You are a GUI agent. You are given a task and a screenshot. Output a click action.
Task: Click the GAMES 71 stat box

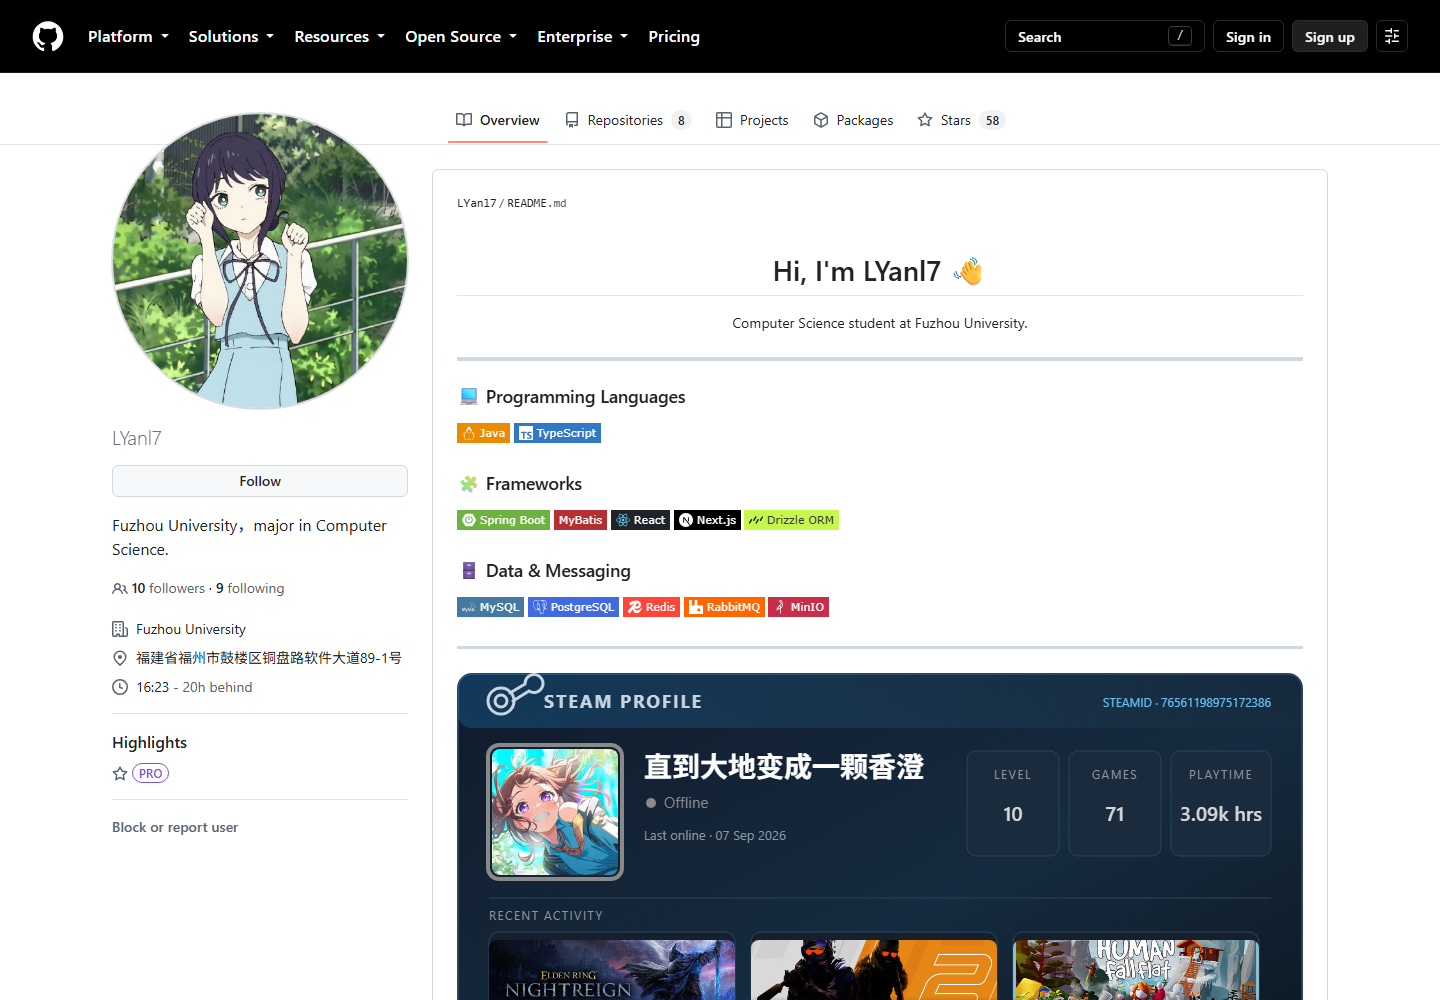point(1115,803)
